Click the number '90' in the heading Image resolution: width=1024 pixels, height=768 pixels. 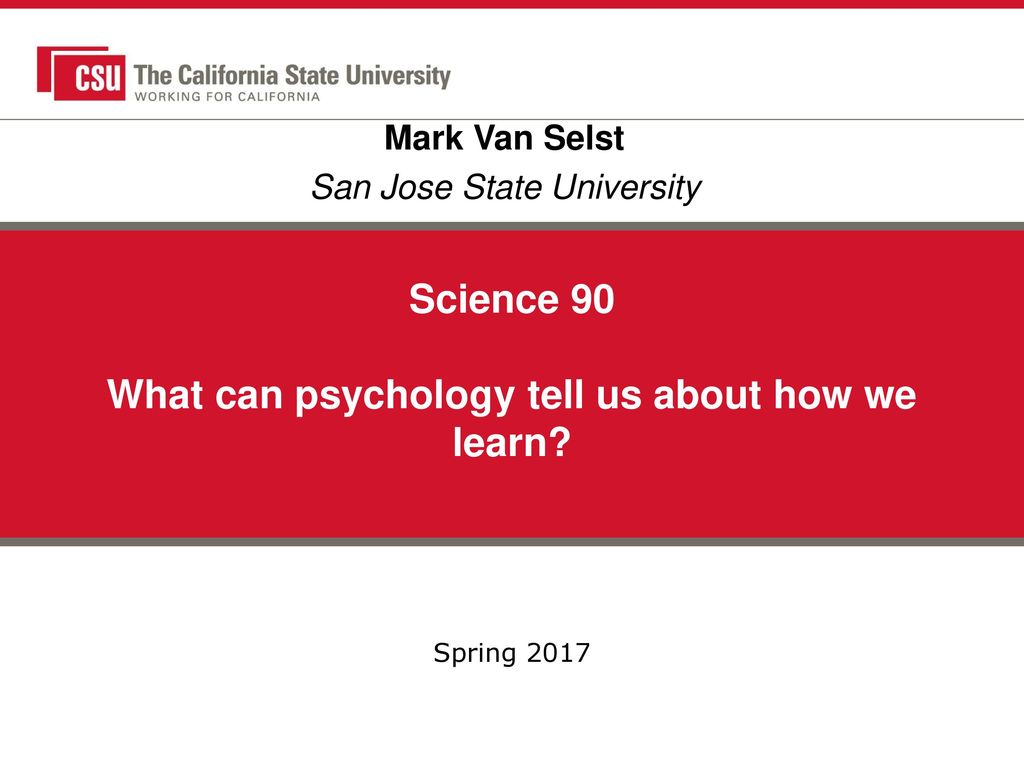pos(592,299)
